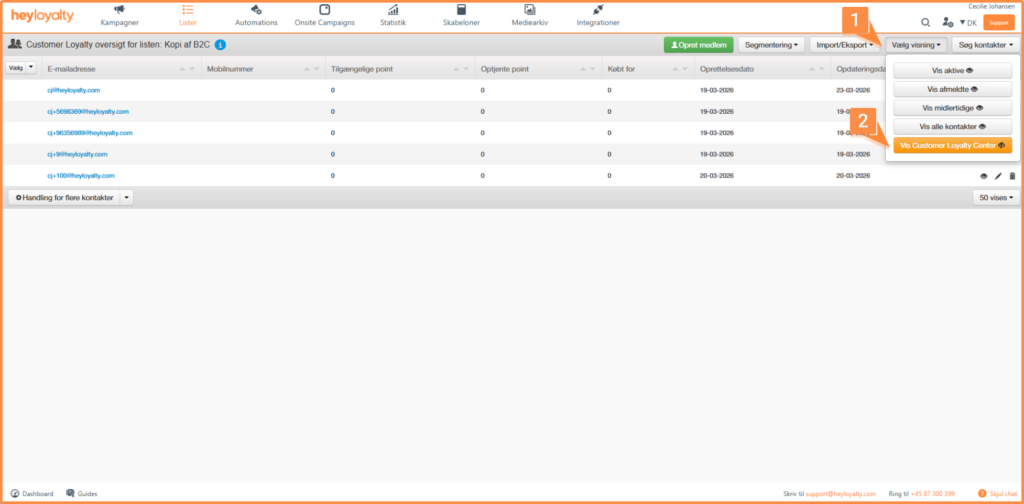Select the Vis midlertidige view option
This screenshot has height=504, width=1024.
pyautogui.click(x=953, y=108)
